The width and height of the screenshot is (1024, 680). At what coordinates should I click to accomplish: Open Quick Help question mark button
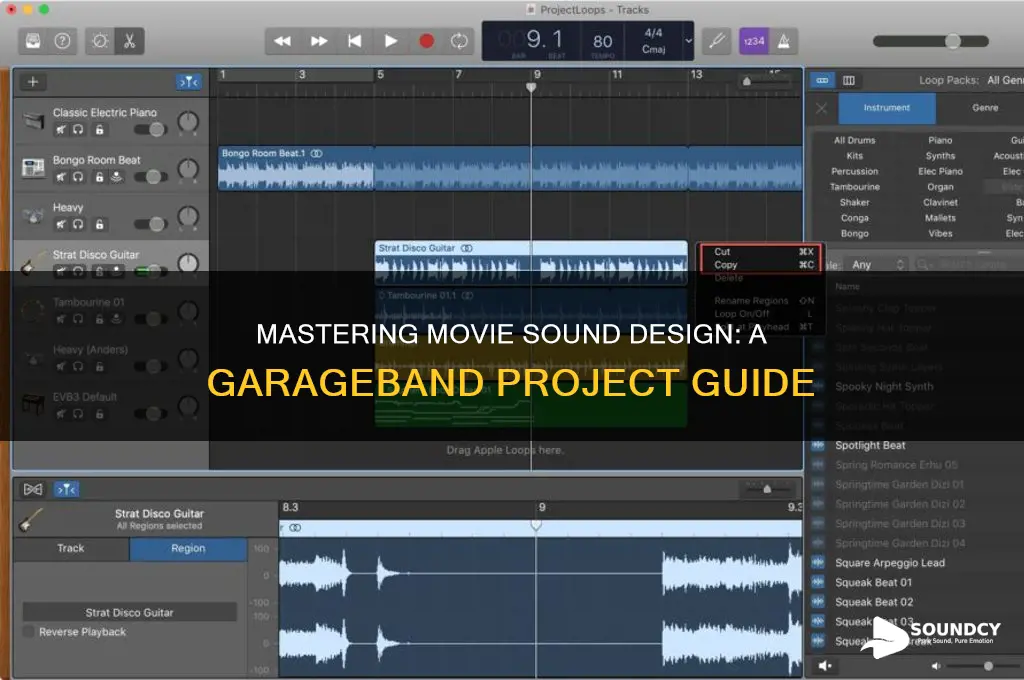pyautogui.click(x=63, y=41)
